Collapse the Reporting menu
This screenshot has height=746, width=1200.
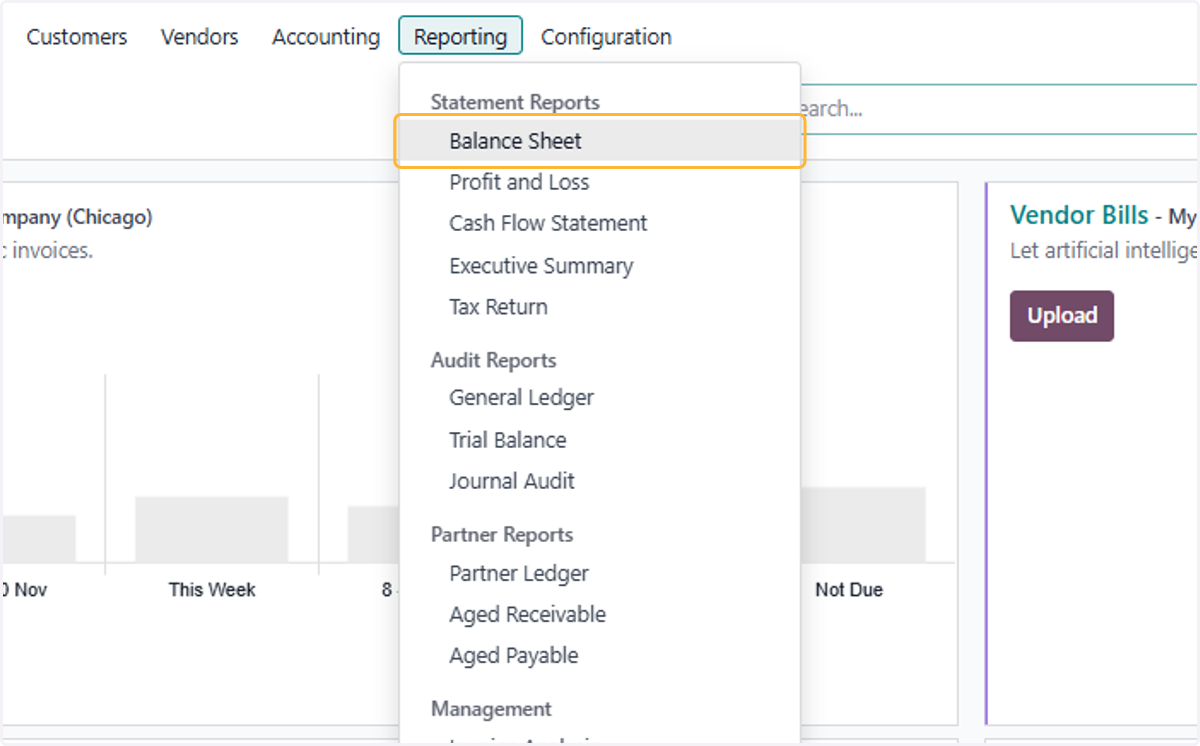[x=460, y=36]
